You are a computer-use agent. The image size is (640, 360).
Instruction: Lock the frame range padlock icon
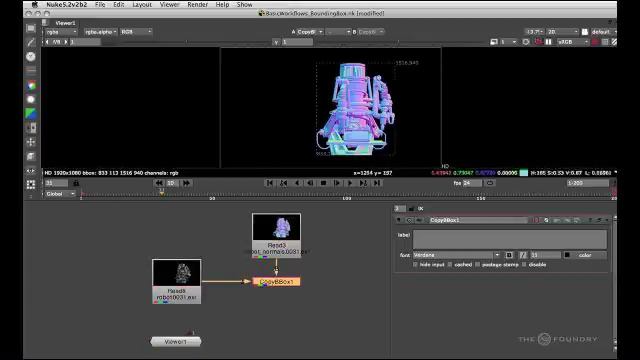[x=76, y=183]
